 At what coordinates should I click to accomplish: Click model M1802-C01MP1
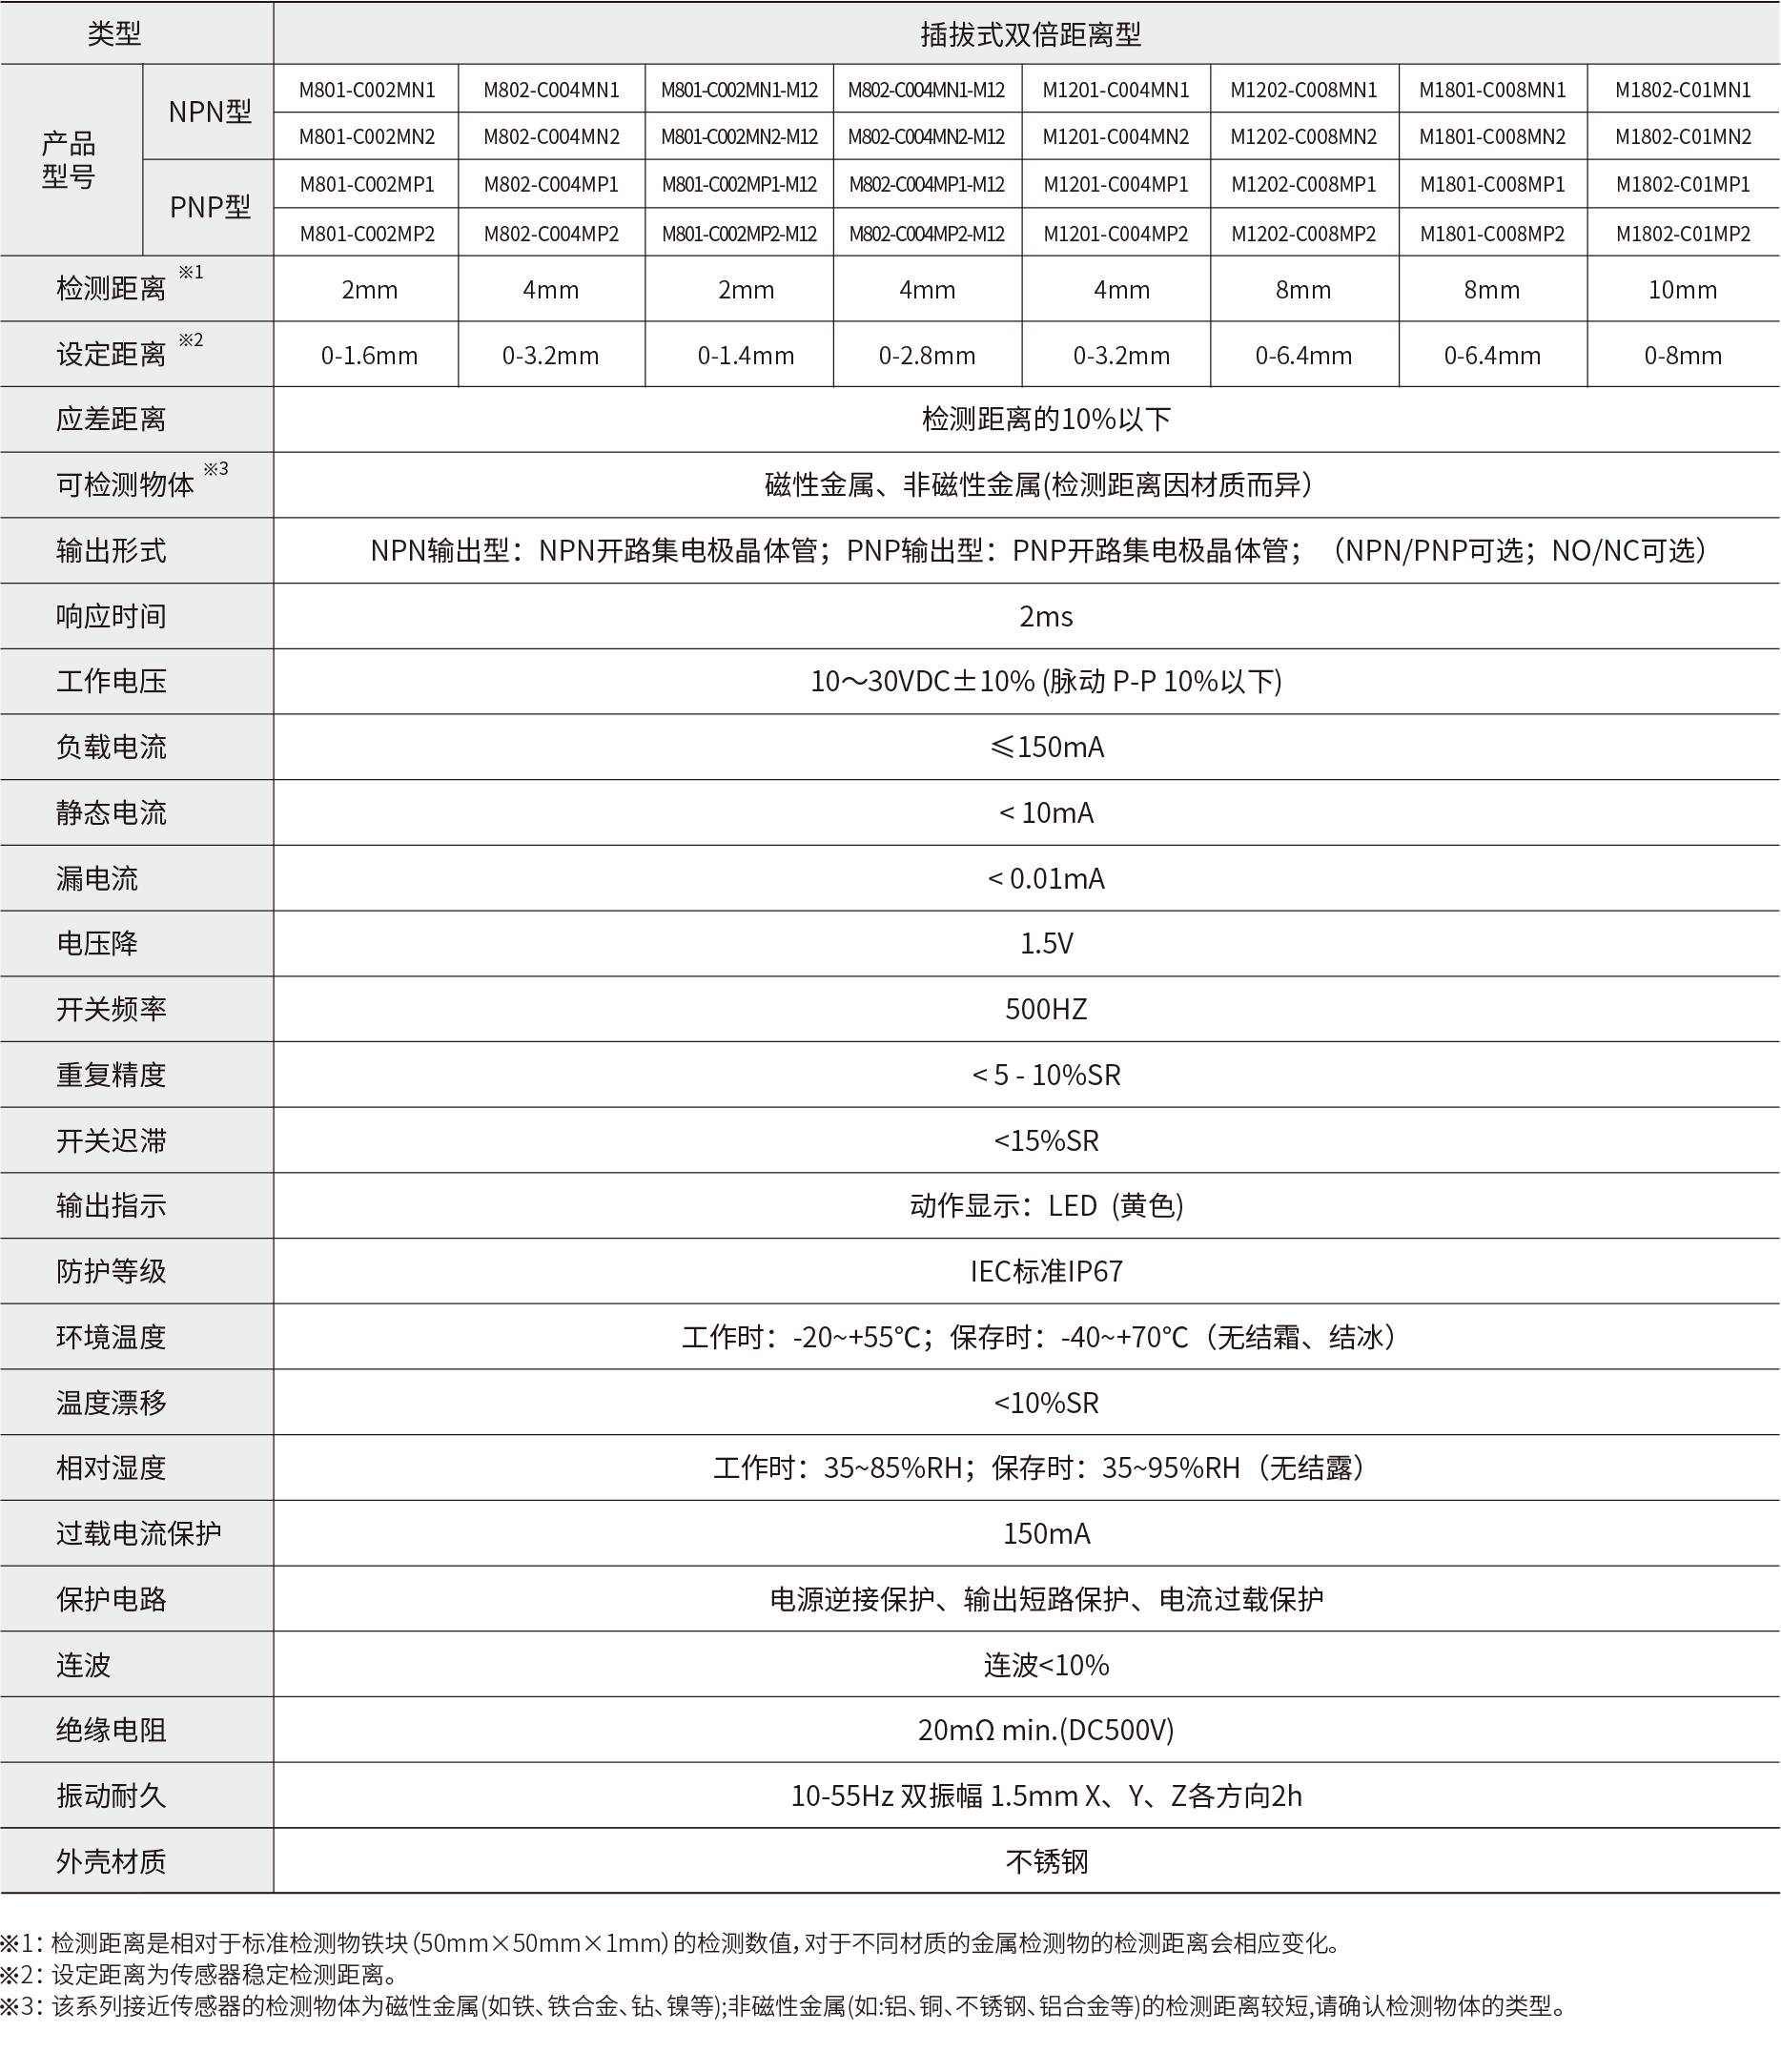[1683, 185]
